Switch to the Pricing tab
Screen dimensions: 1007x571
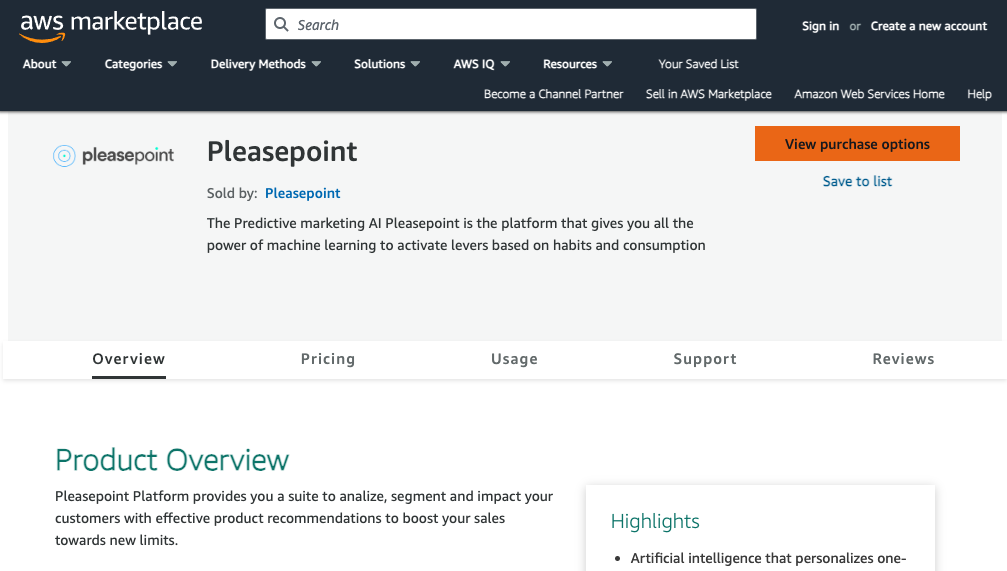click(x=328, y=359)
